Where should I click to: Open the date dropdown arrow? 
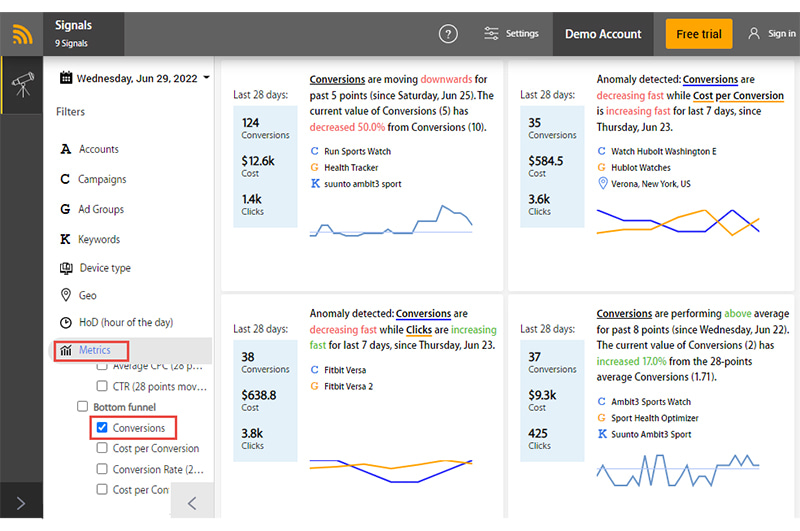pos(206,78)
